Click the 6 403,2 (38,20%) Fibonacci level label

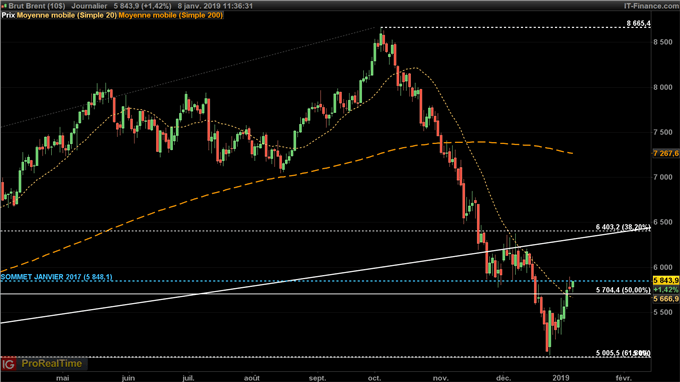pyautogui.click(x=623, y=227)
